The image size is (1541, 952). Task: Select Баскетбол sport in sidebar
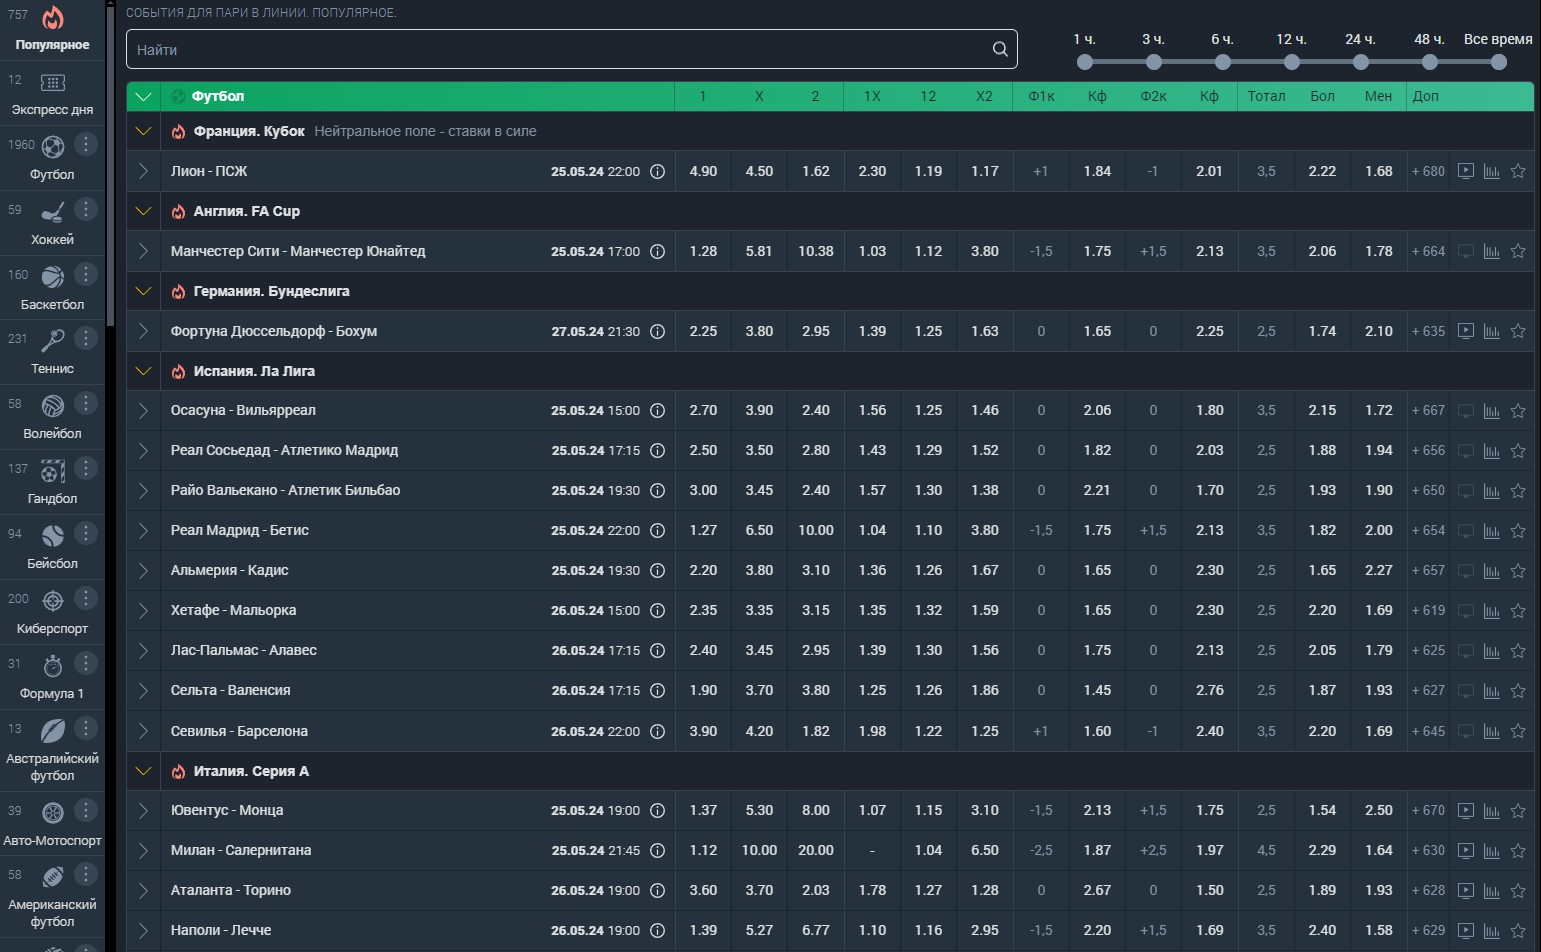(x=52, y=288)
